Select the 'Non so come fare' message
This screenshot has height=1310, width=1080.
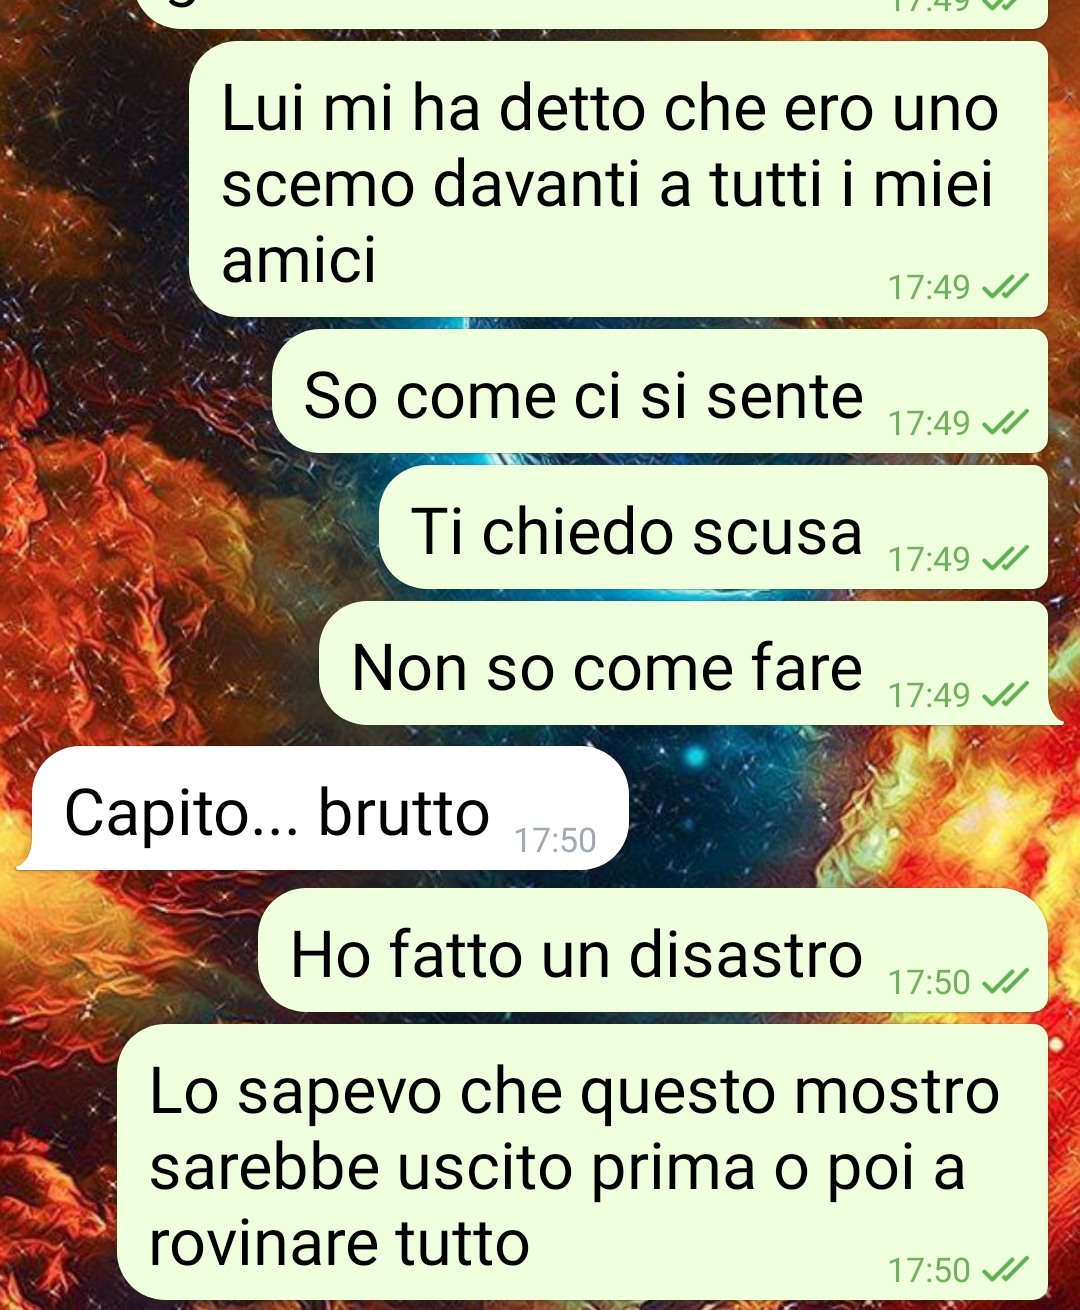coord(684,663)
